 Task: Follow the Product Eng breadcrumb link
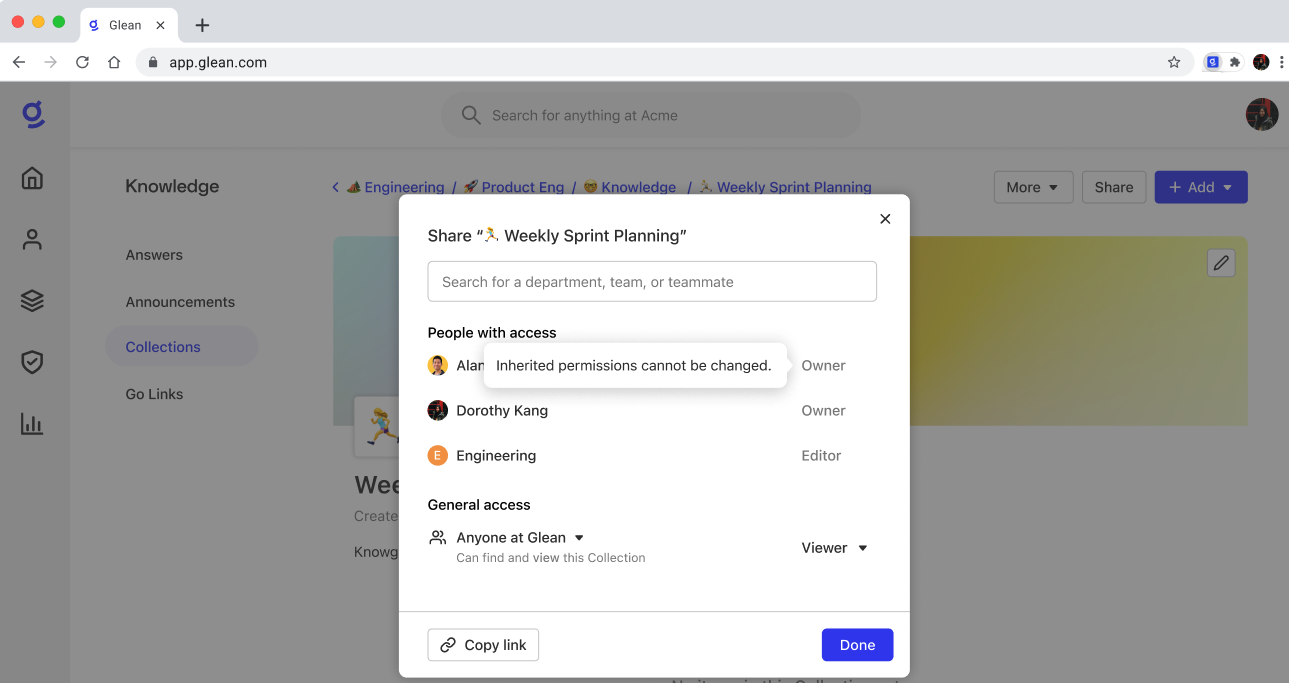click(x=522, y=187)
